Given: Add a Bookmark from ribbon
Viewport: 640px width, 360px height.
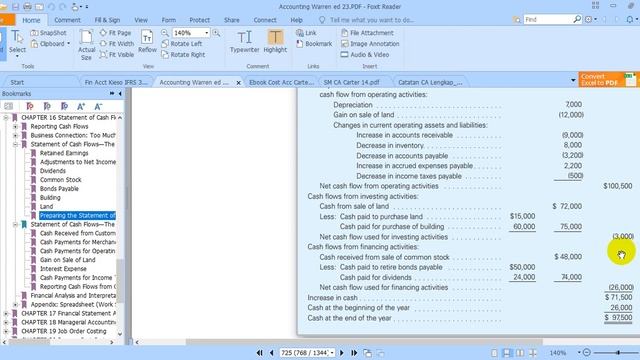Looking at the screenshot, I should tap(314, 44).
